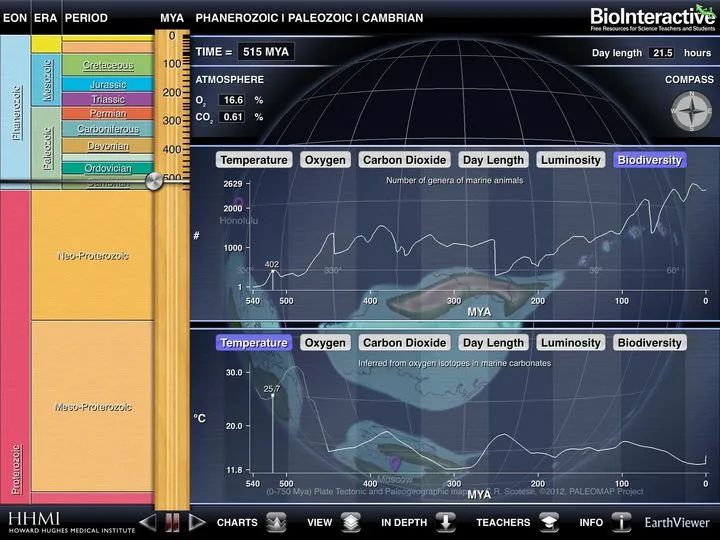Image resolution: width=720 pixels, height=540 pixels.
Task: Open the In Depth download icon
Action: click(x=445, y=522)
